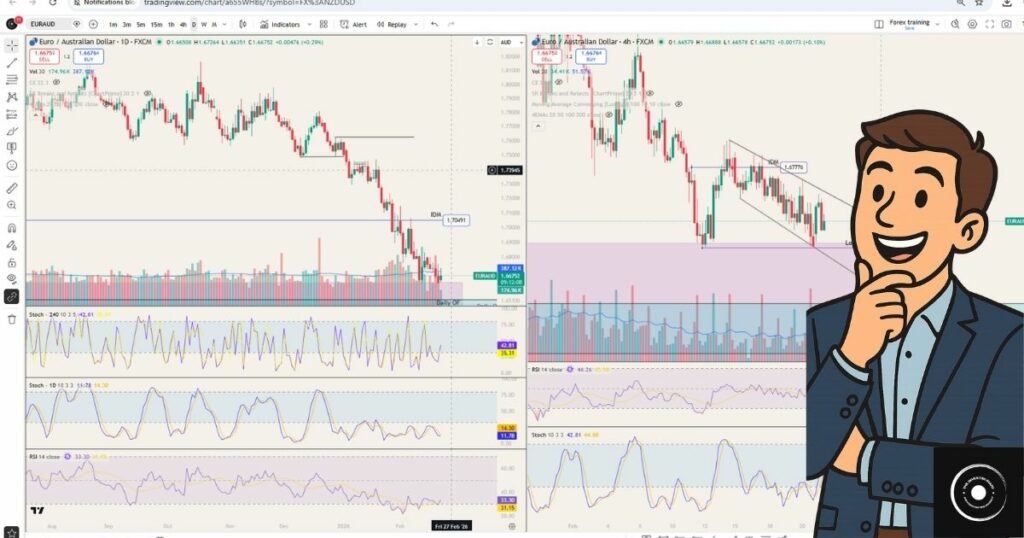Screen dimensions: 1024x538
Task: Toggle magnet mode in left toolbar
Action: (12, 227)
